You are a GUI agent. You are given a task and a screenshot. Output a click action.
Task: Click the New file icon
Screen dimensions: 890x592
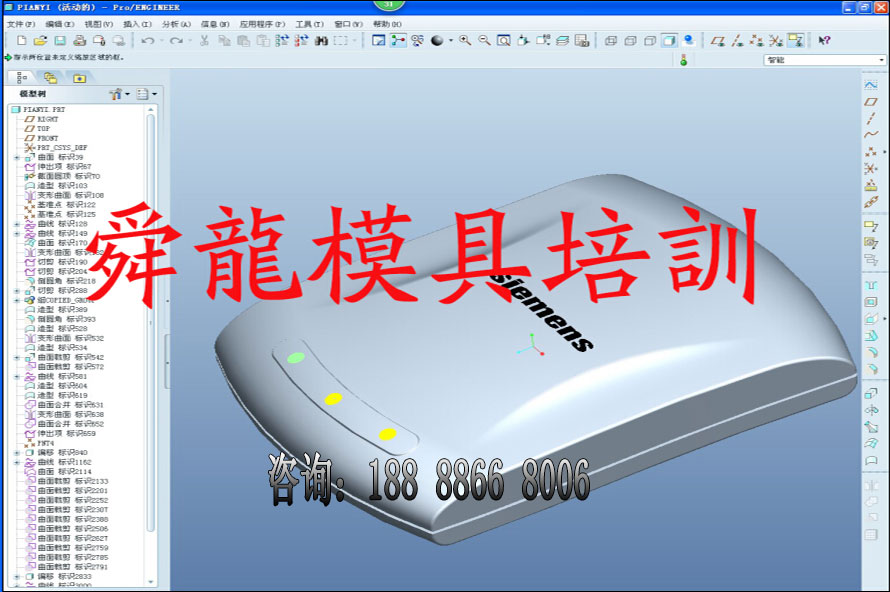(22, 40)
